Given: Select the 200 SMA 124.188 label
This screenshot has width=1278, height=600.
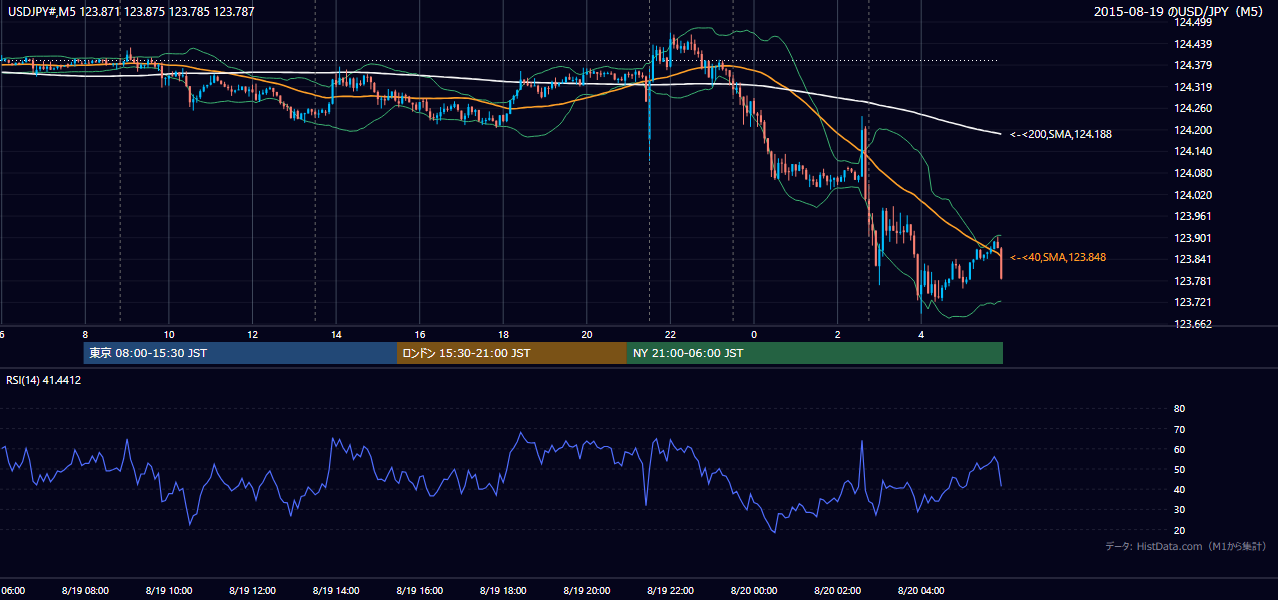Looking at the screenshot, I should tap(1061, 134).
